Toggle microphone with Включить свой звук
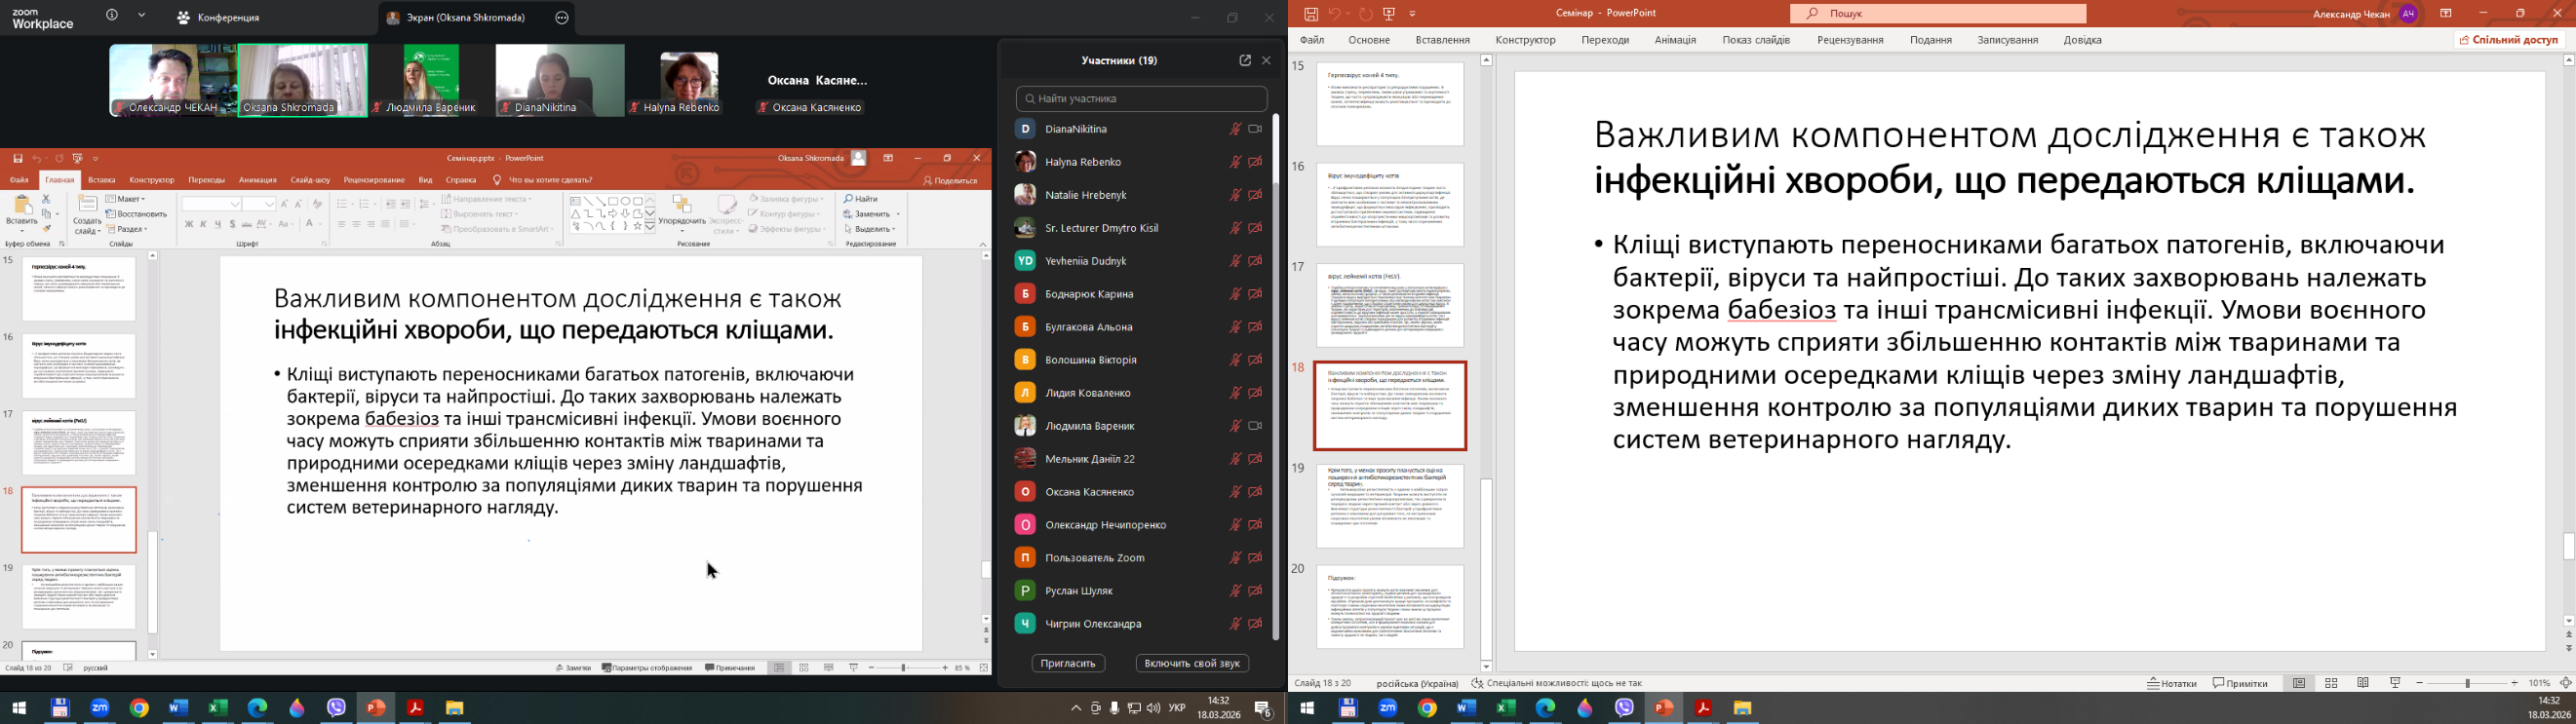The image size is (2576, 724). coord(1192,663)
